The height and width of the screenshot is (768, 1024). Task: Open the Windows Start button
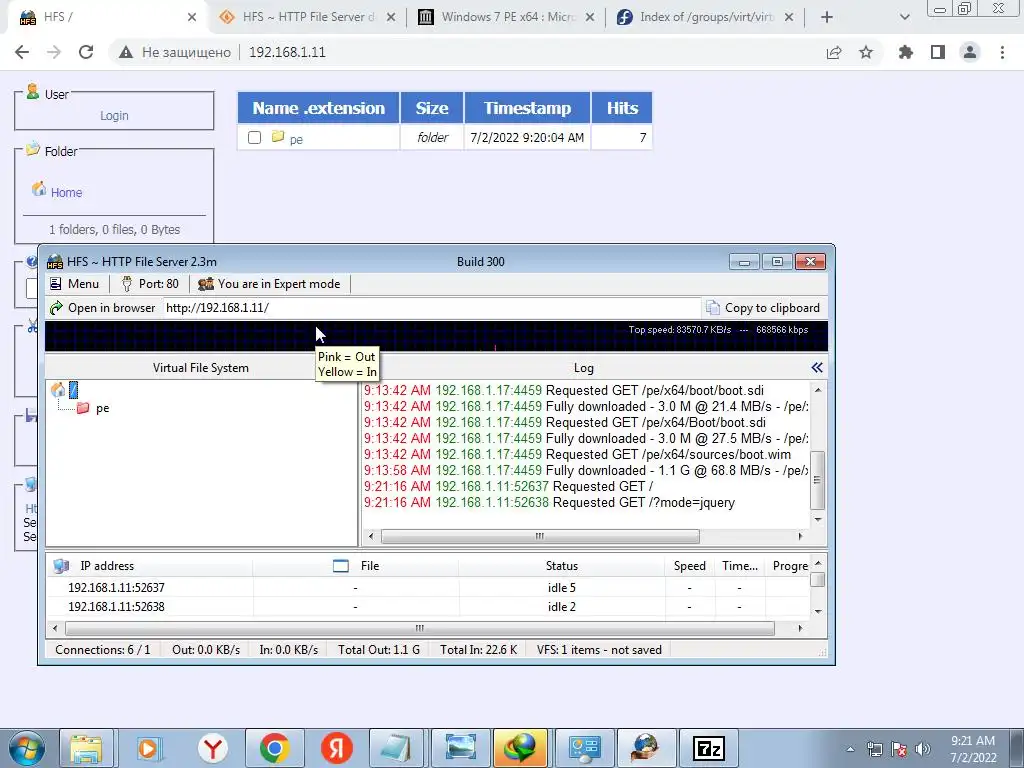(x=27, y=748)
